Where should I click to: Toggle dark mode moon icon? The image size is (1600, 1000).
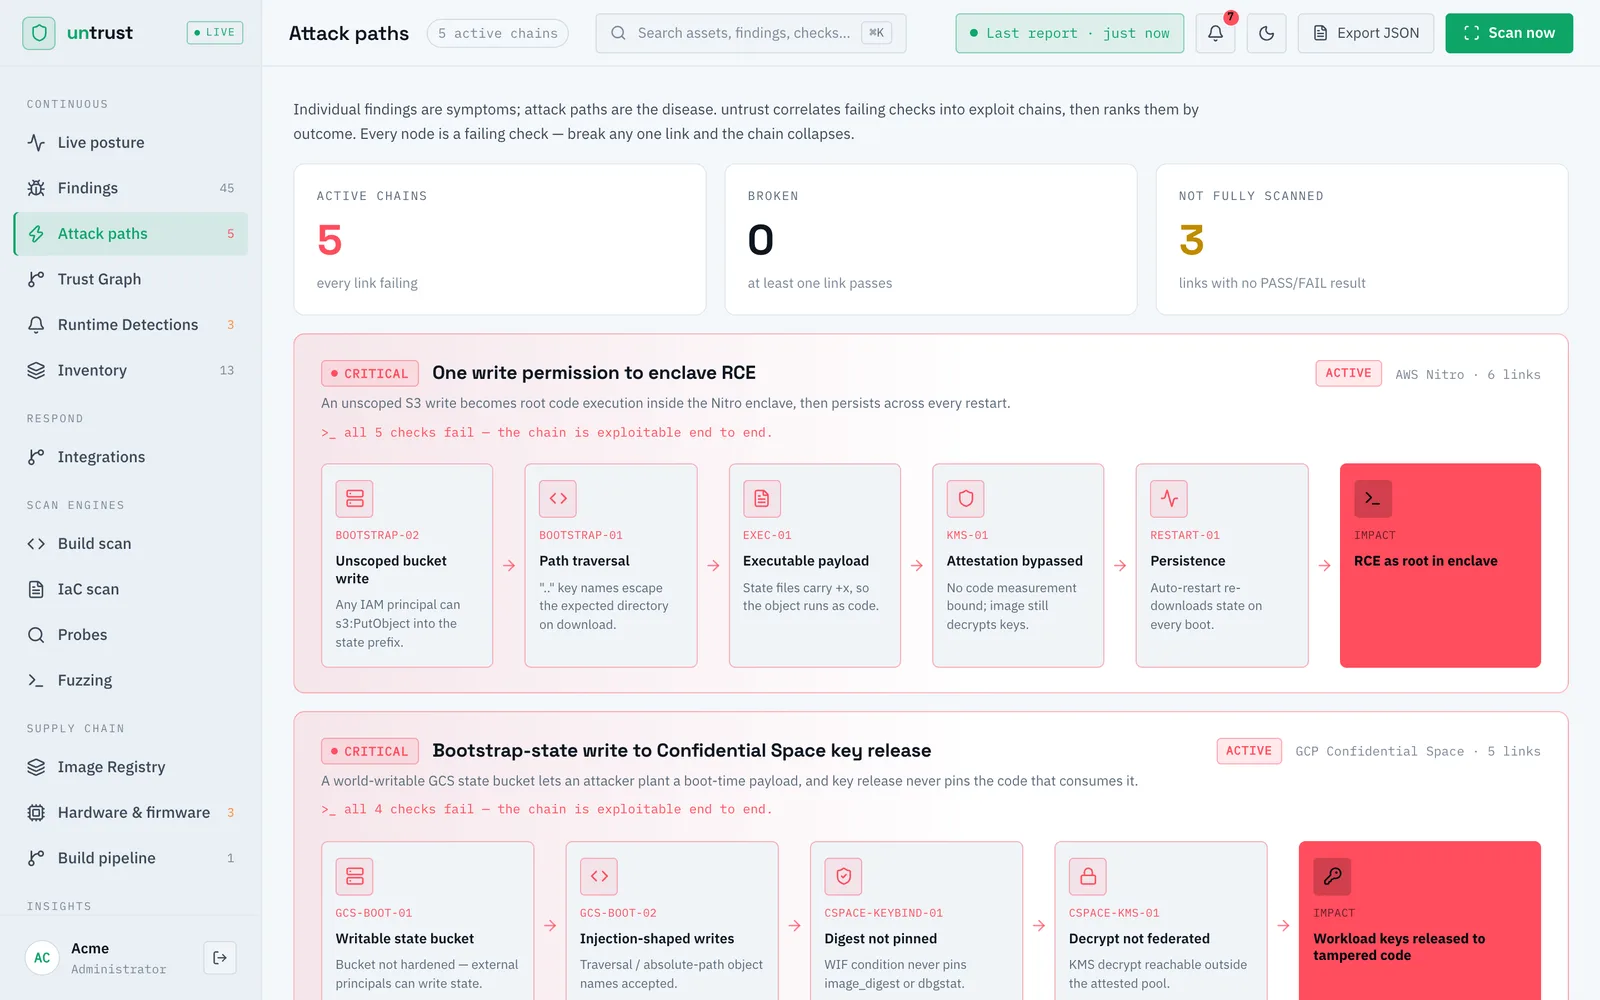(x=1266, y=33)
